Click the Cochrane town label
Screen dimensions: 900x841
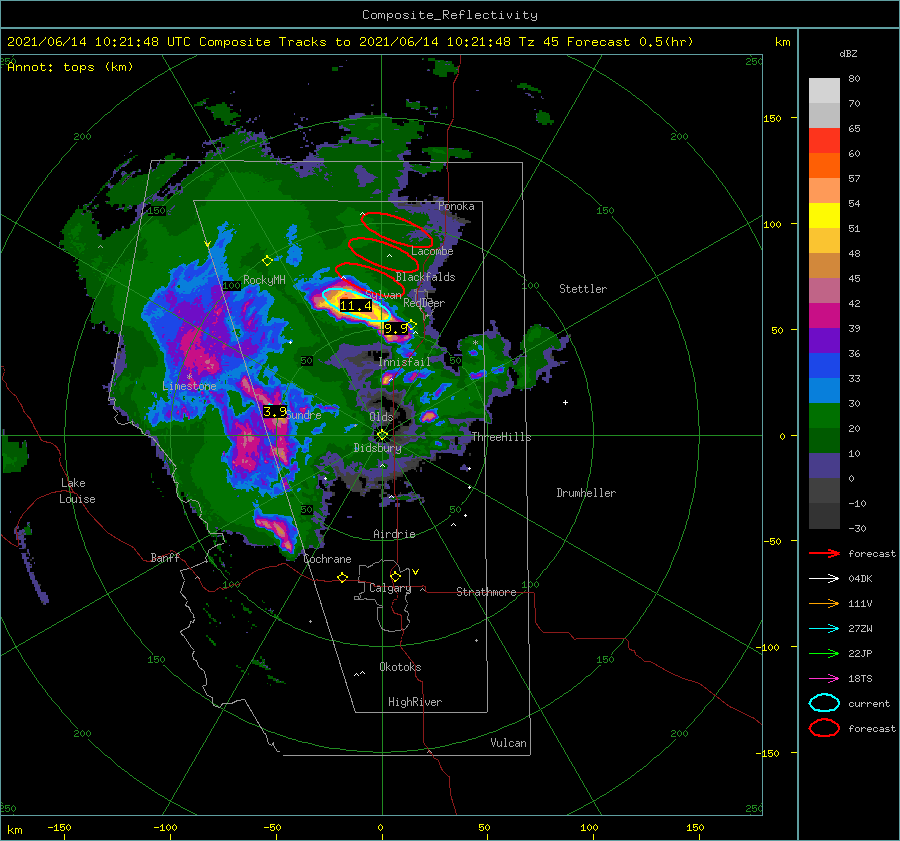pyautogui.click(x=327, y=559)
